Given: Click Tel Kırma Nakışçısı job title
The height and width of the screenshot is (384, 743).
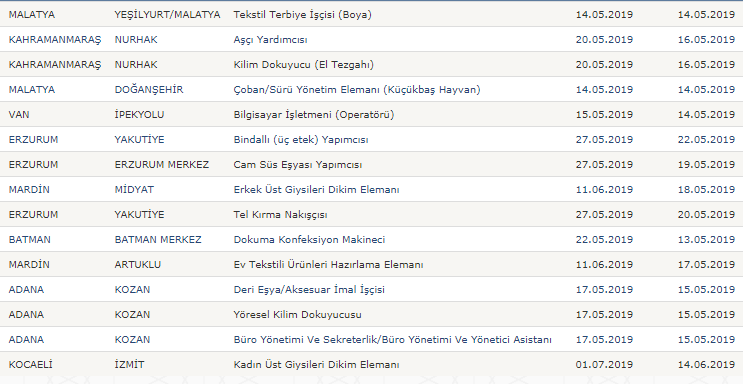Looking at the screenshot, I should coord(280,215).
